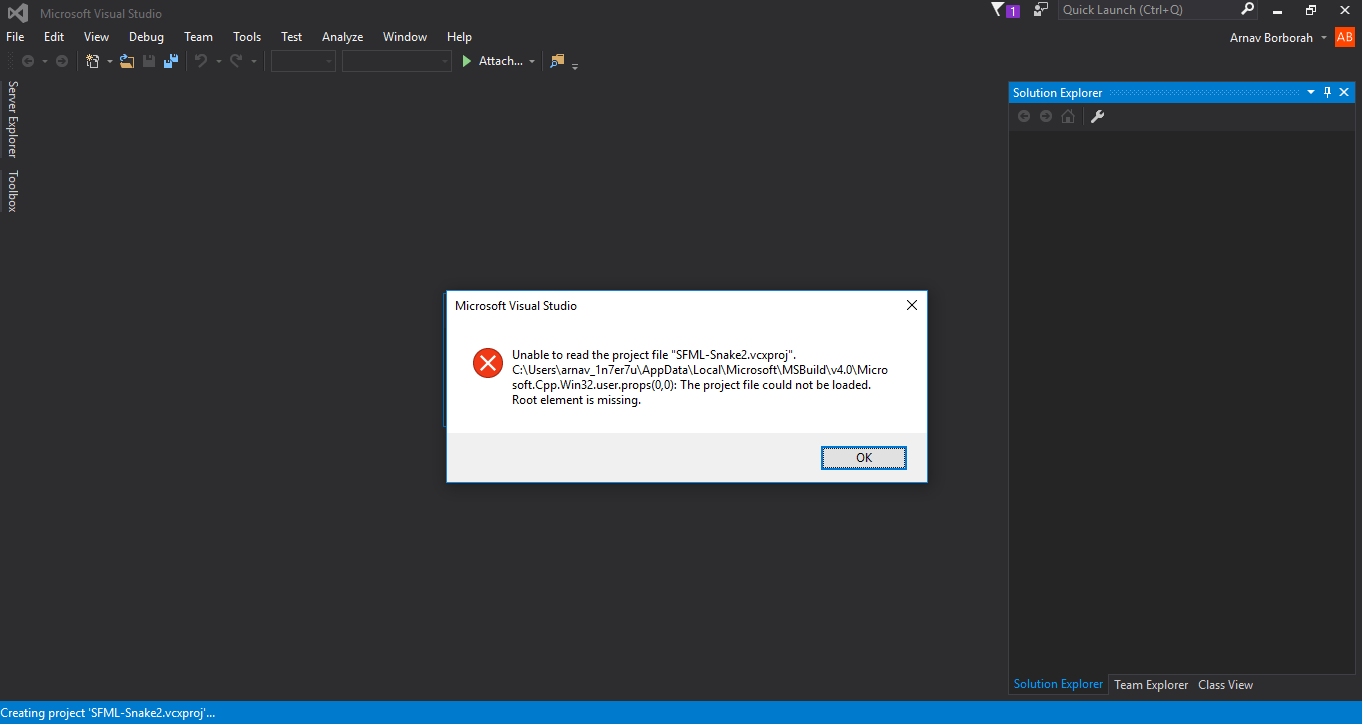Open a file using the Open File icon
The width and height of the screenshot is (1362, 724).
point(126,60)
